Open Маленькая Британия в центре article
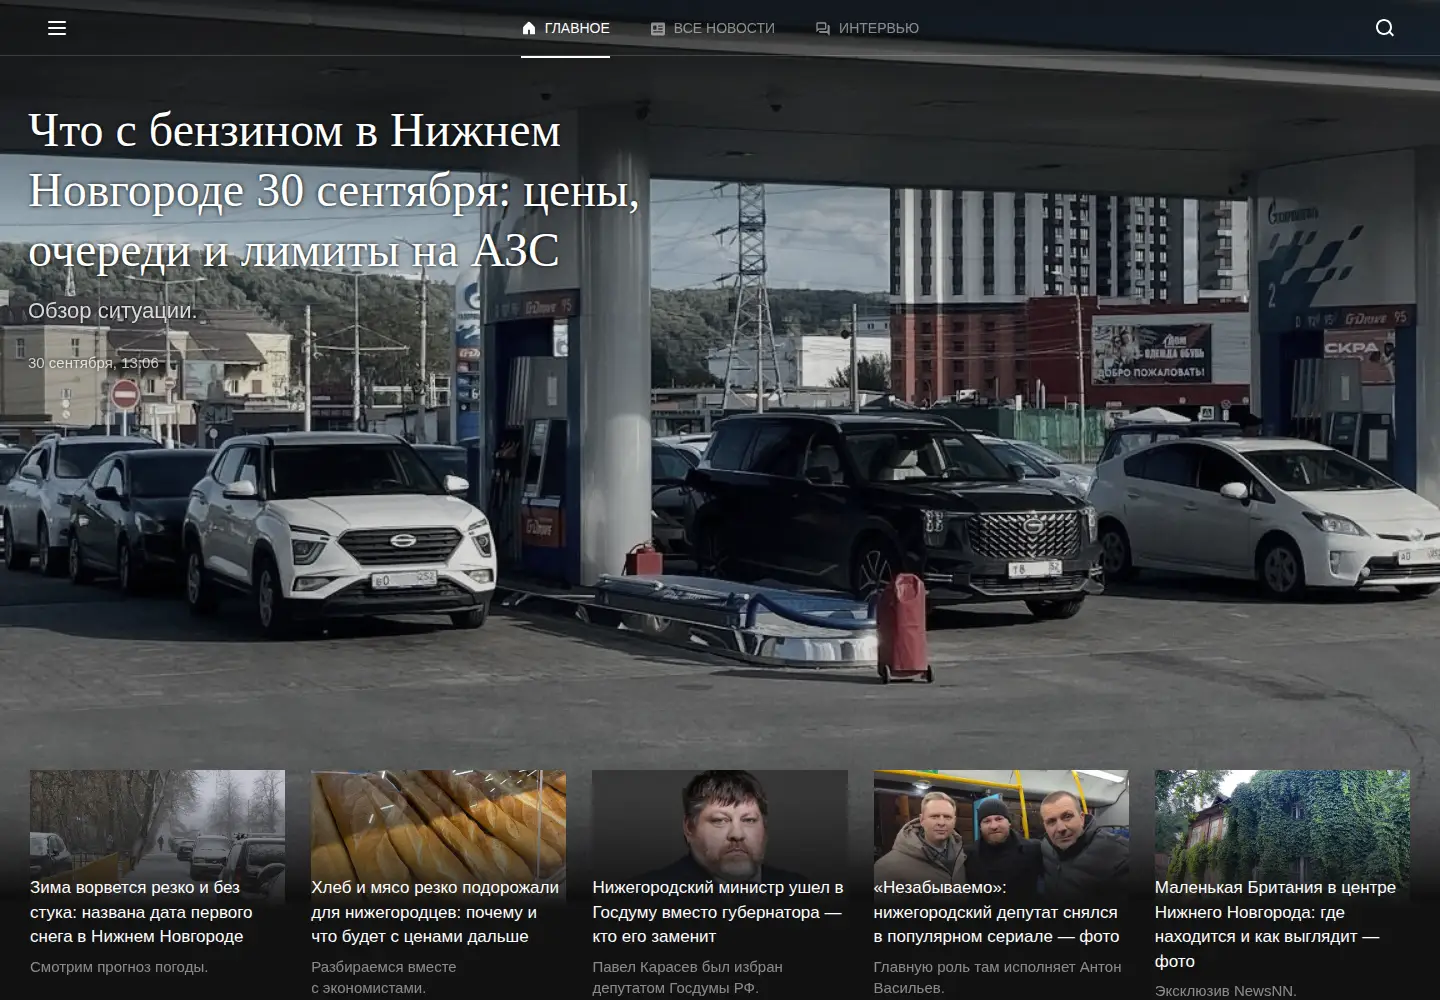Screen dimensions: 1440x1000 coord(1275,924)
